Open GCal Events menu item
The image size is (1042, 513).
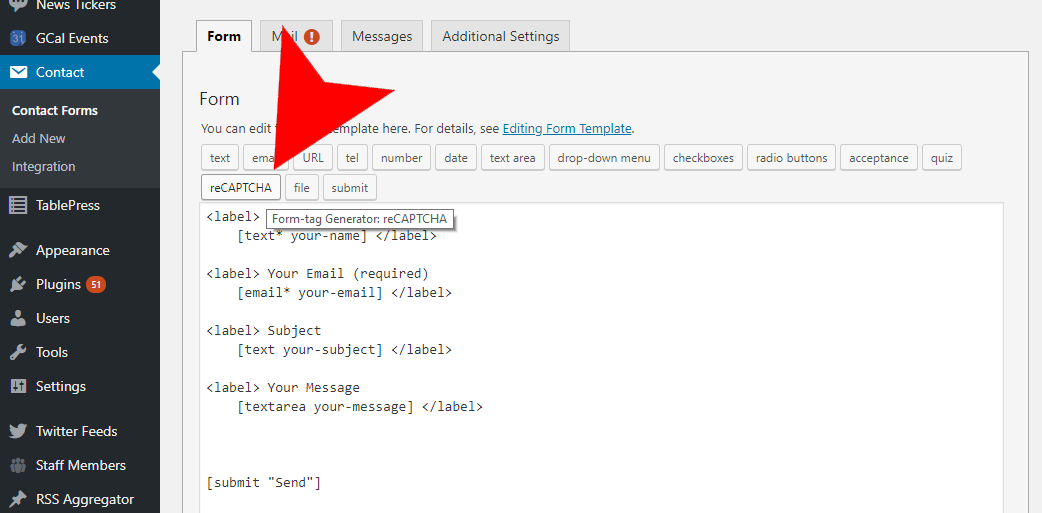72,39
